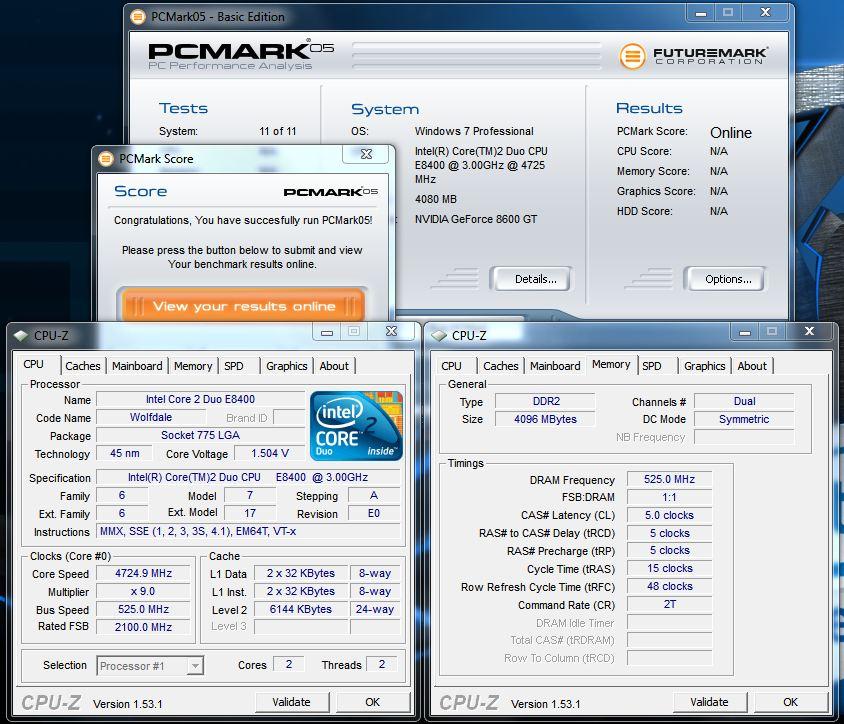Click the Code Name Wolfdale field
Screen dimensions: 844x724
pos(151,417)
